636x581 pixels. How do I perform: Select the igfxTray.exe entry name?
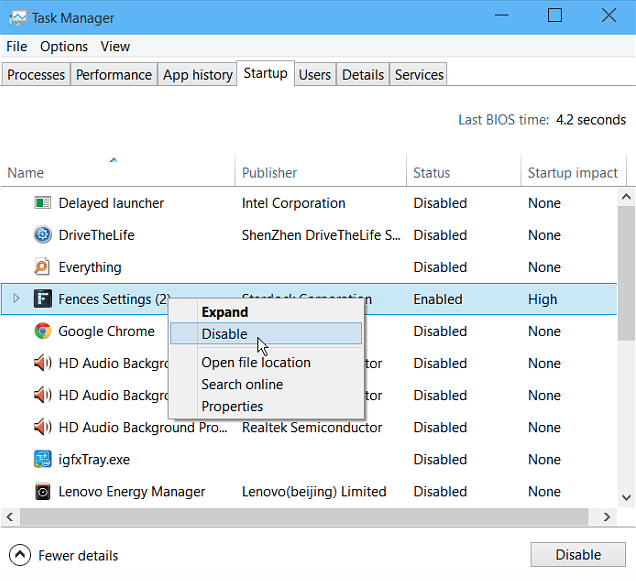pyautogui.click(x=94, y=459)
